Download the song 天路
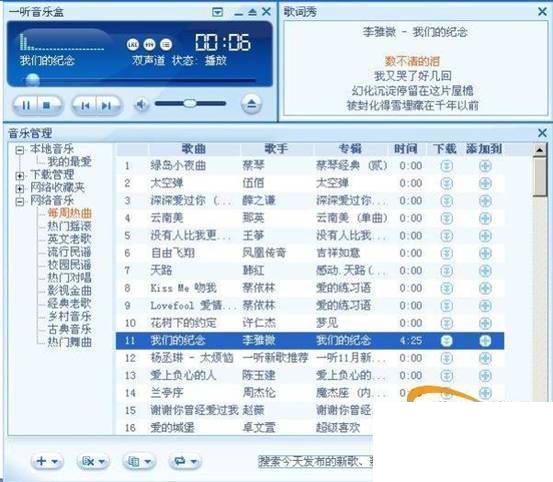Screen dimensions: 553x482 (x=446, y=271)
